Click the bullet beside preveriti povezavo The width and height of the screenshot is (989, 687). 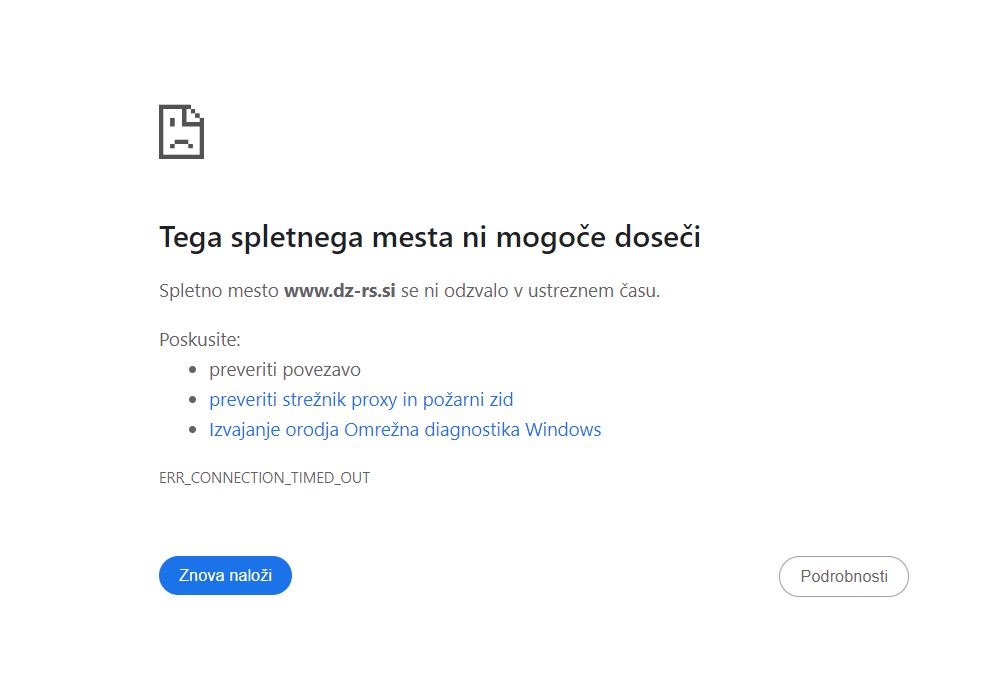[x=193, y=368]
